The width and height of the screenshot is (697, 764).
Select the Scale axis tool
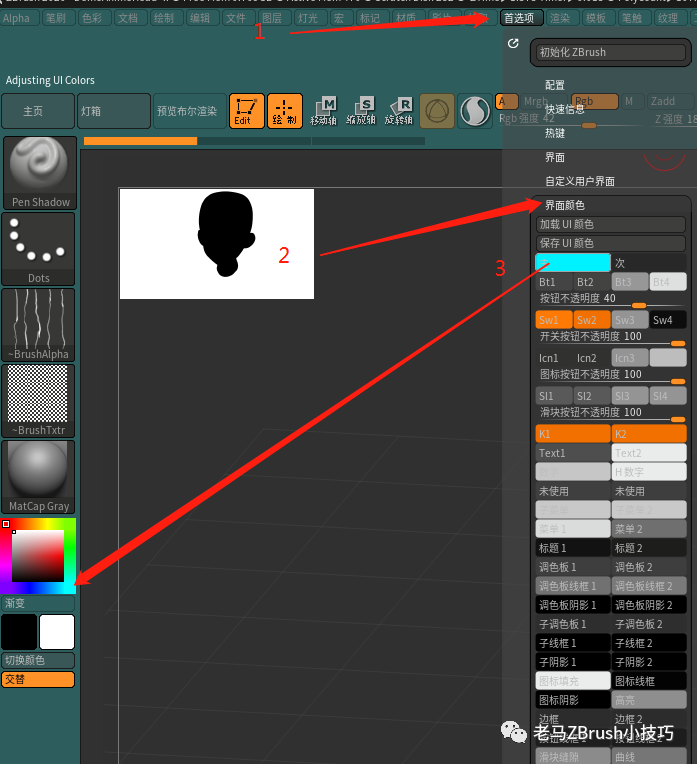point(361,111)
